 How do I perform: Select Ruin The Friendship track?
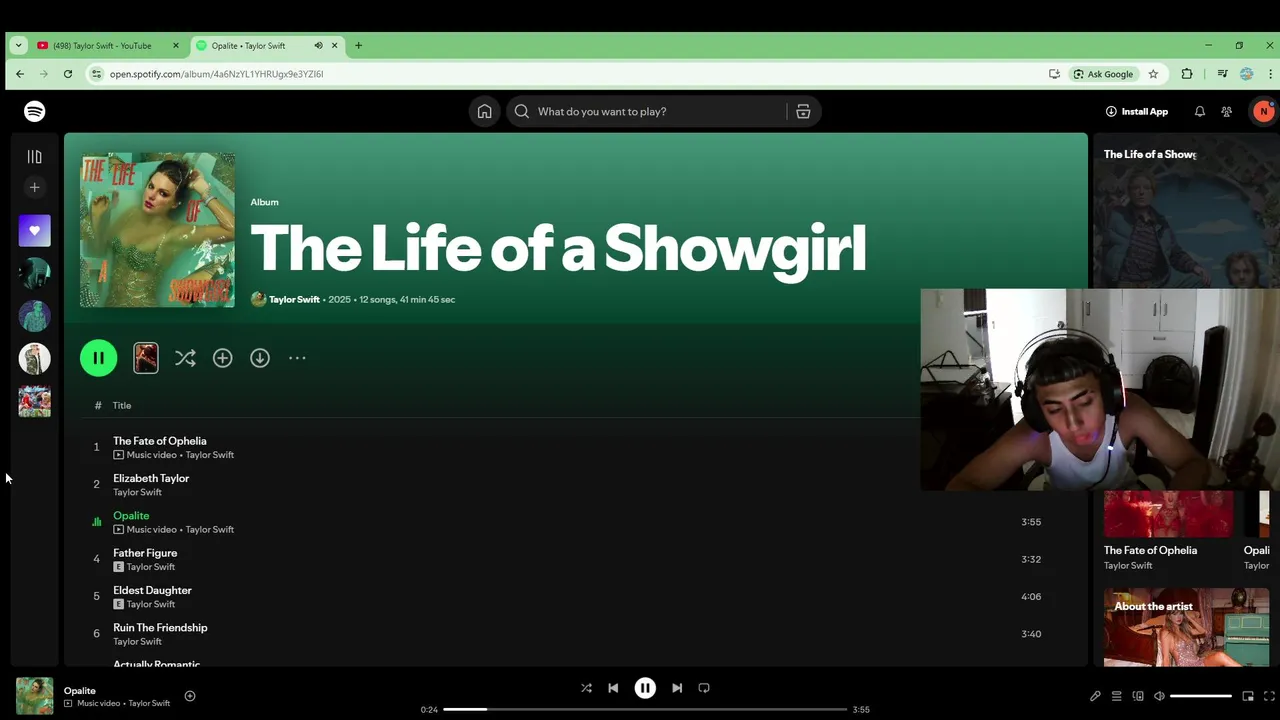coord(160,627)
